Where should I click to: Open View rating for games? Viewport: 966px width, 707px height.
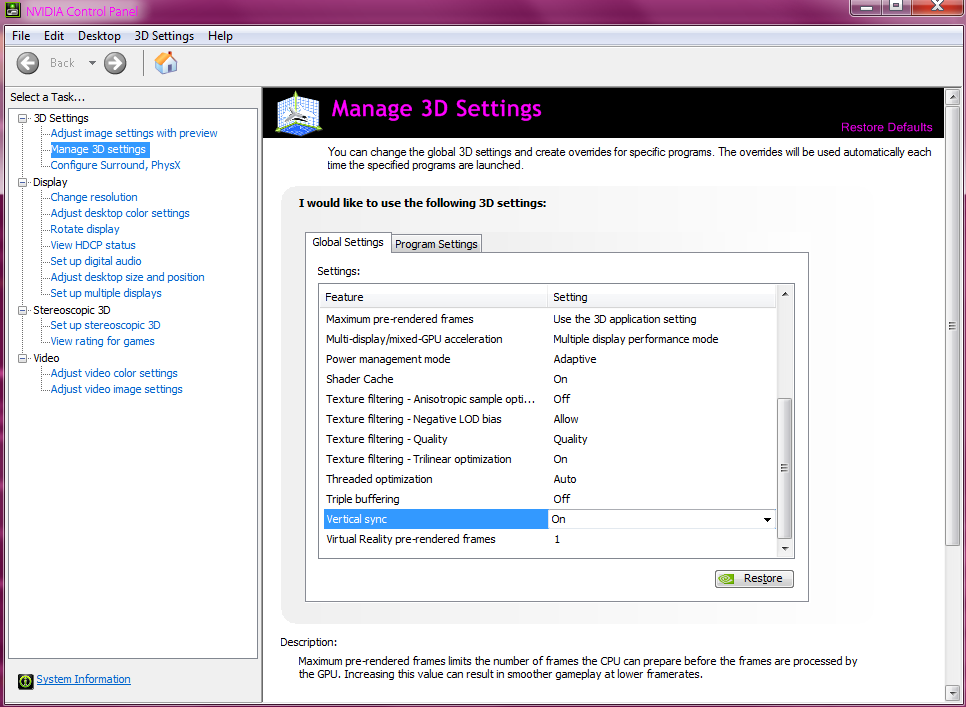coord(102,341)
